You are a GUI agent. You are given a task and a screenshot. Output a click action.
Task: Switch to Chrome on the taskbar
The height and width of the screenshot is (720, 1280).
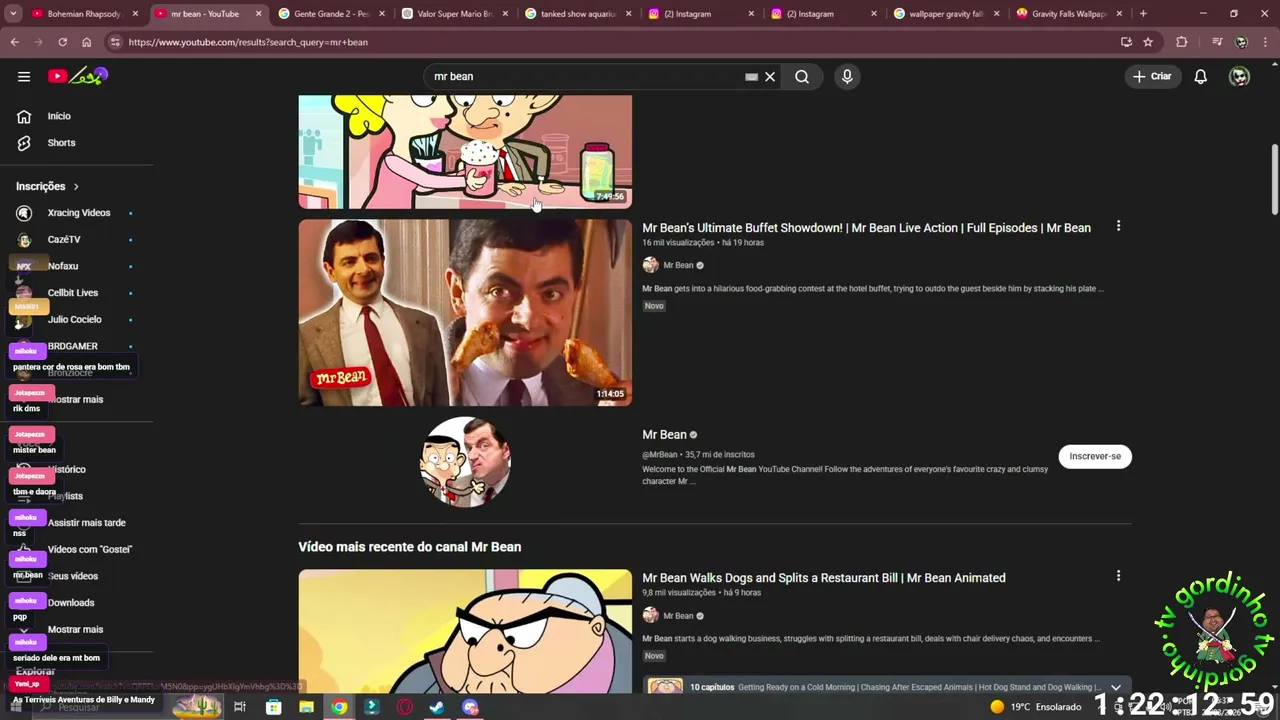pos(340,707)
